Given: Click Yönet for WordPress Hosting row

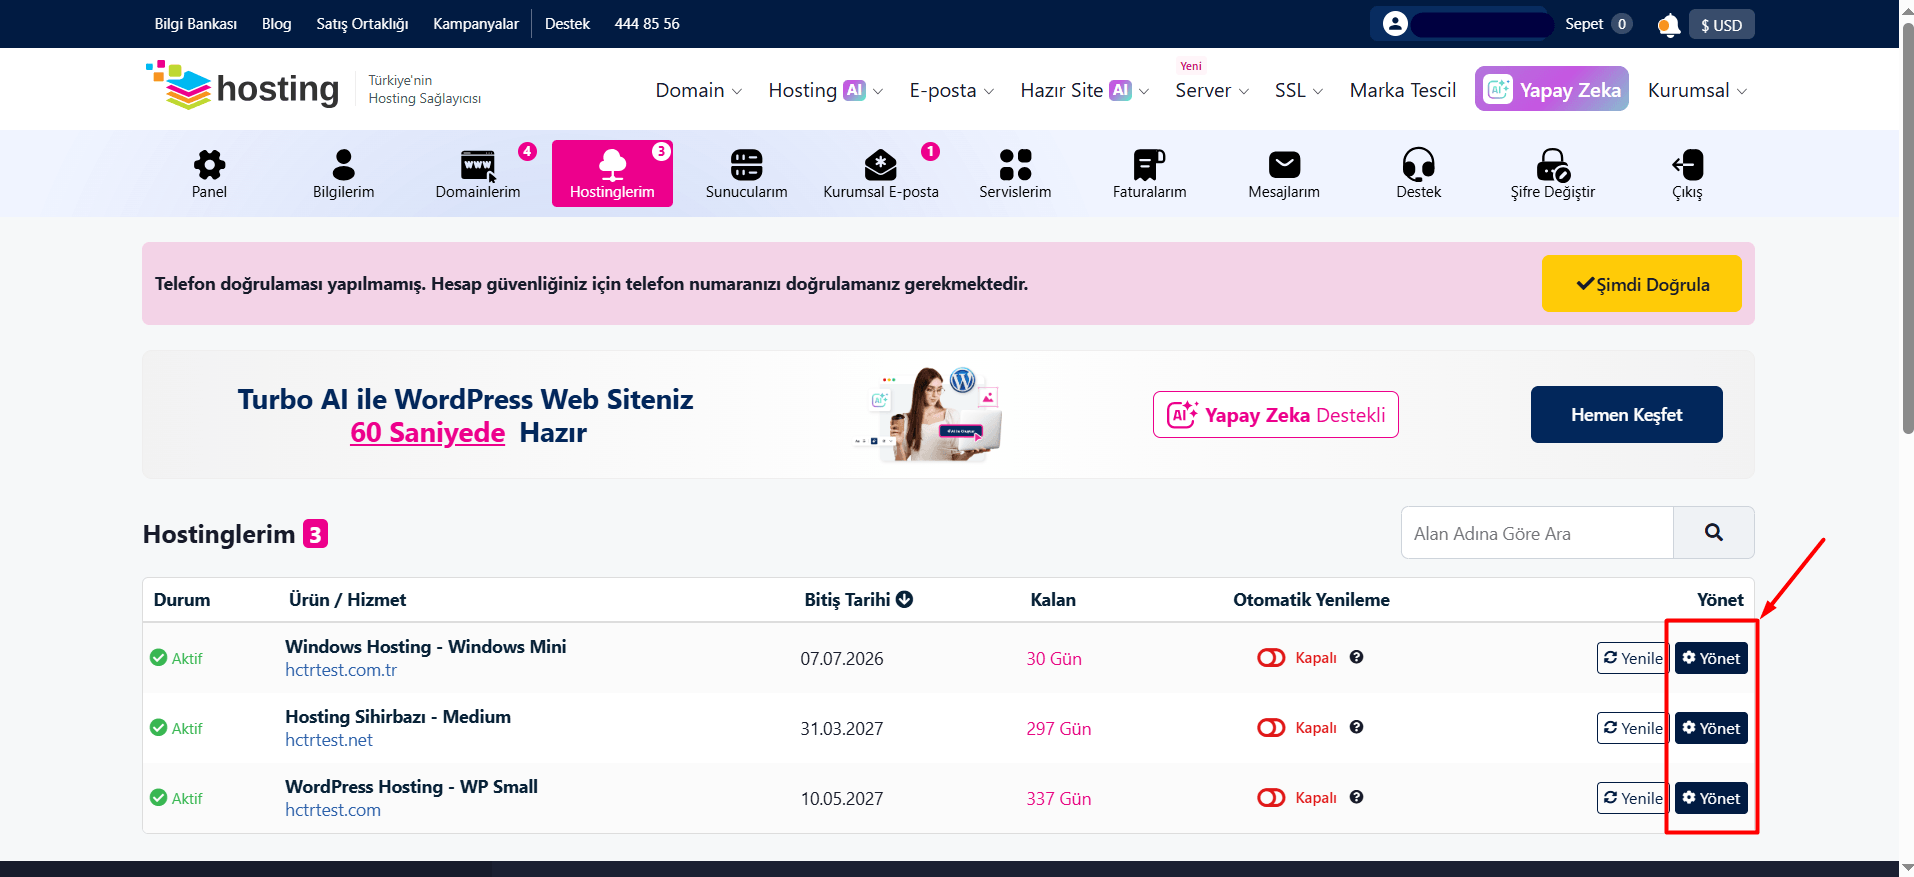Looking at the screenshot, I should click(x=1711, y=798).
